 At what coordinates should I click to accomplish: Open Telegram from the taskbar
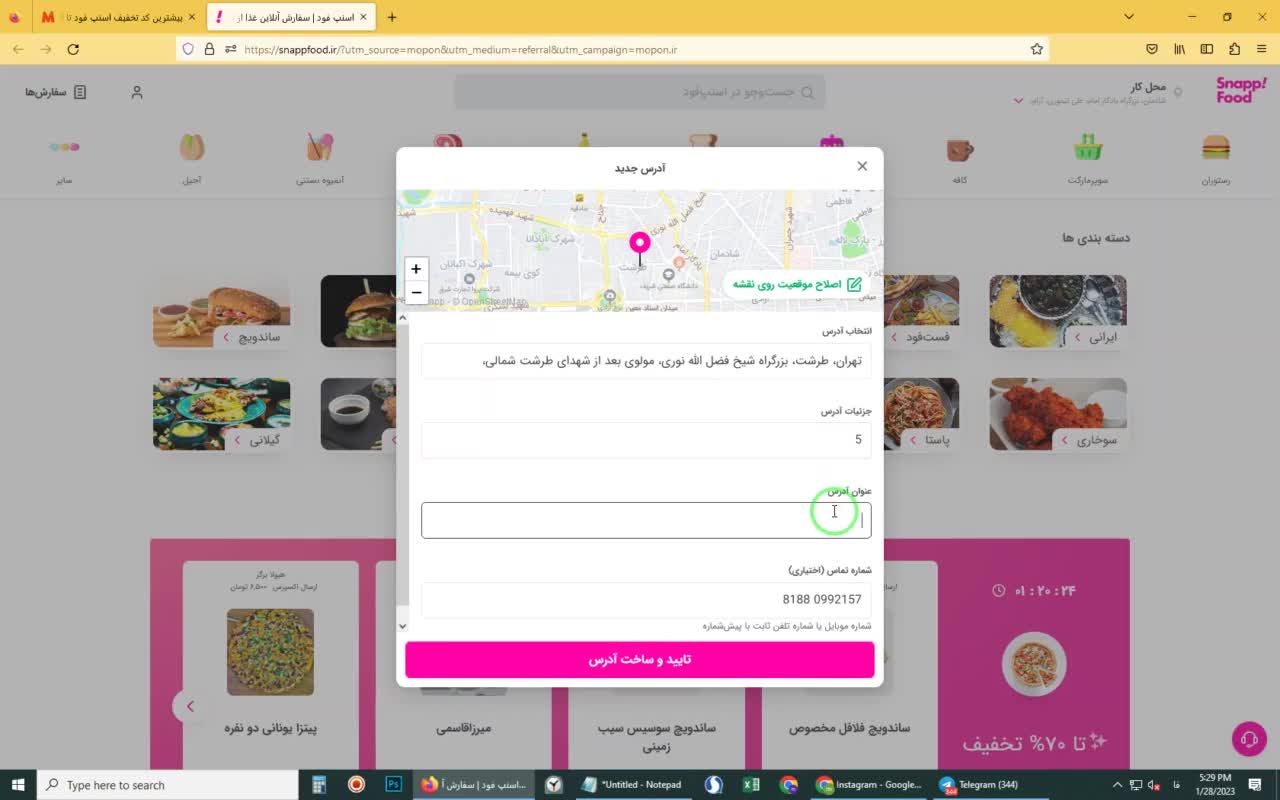click(979, 785)
